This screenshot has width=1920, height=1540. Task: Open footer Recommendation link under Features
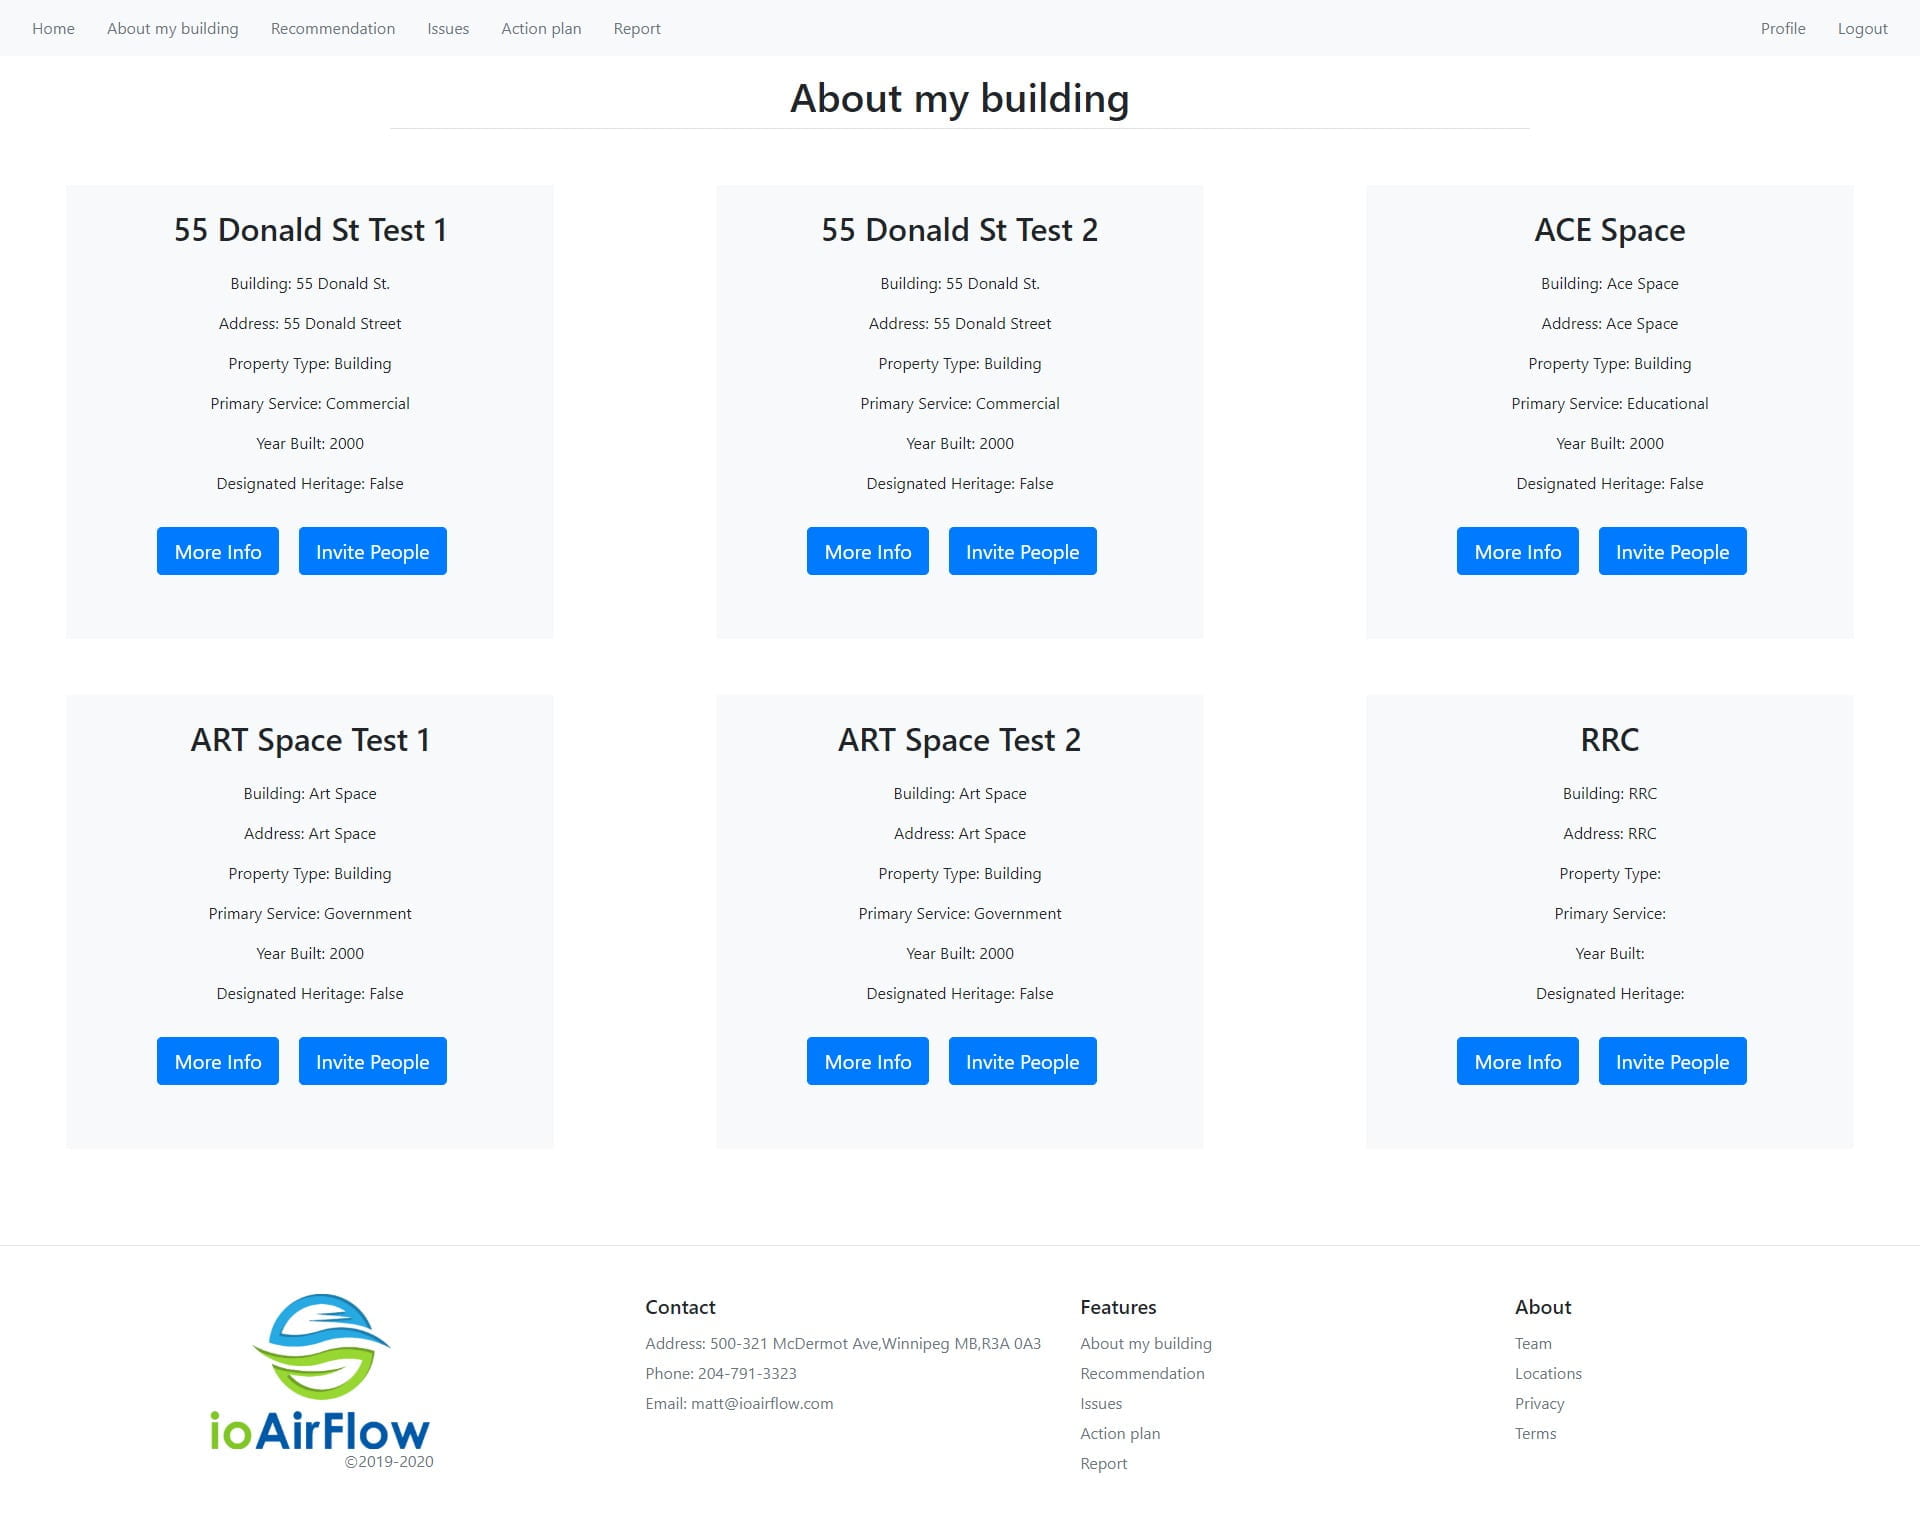click(x=1141, y=1373)
